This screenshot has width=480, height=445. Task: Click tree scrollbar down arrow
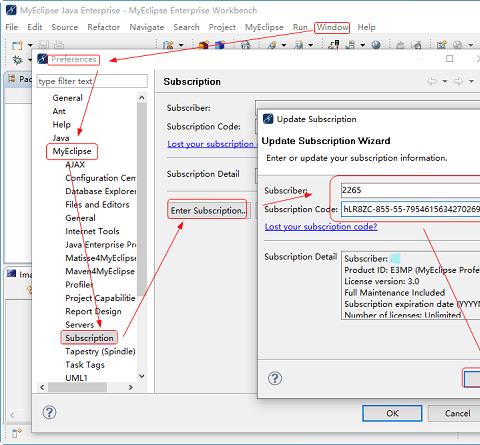click(142, 376)
